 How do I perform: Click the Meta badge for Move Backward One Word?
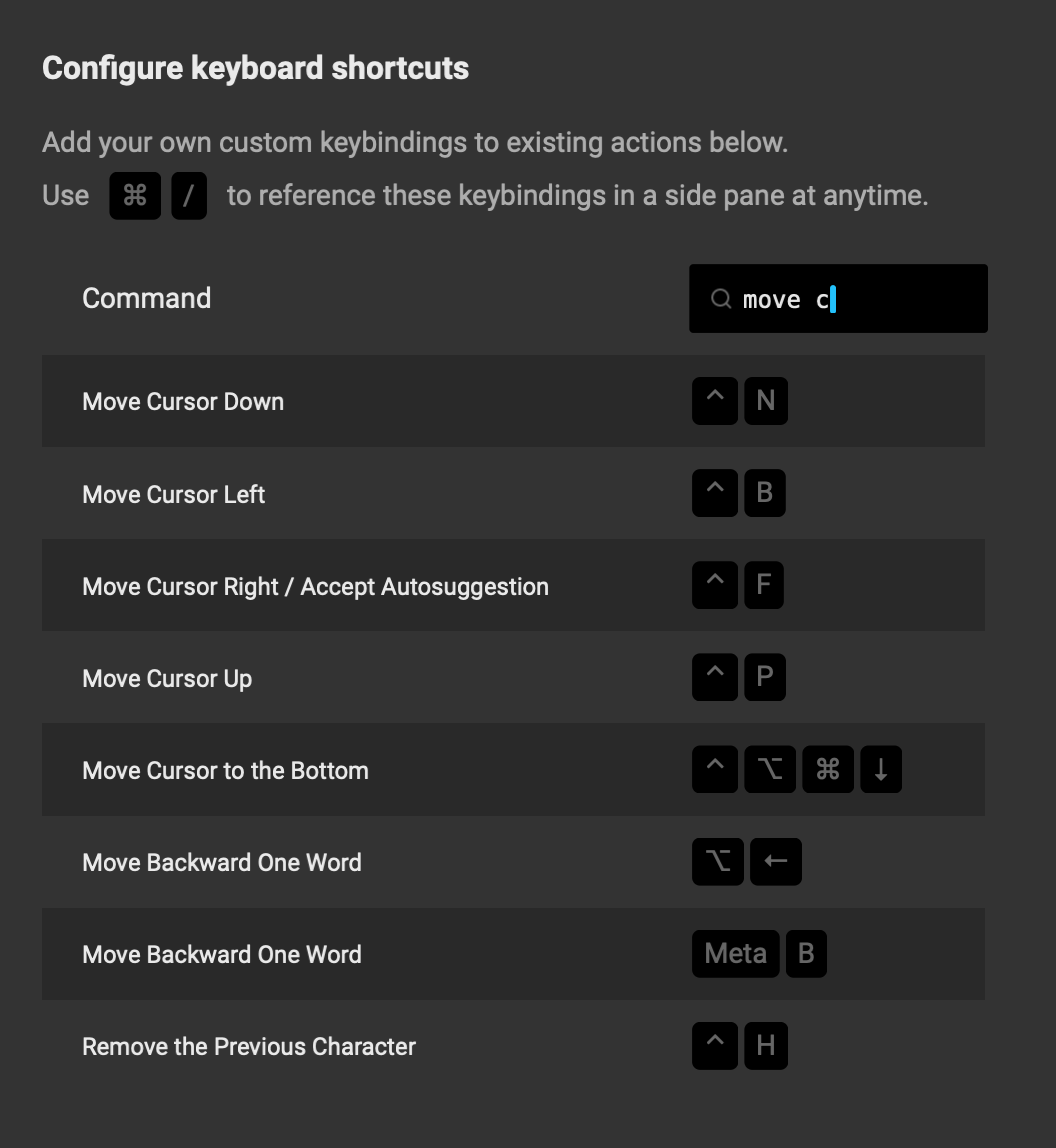pyautogui.click(x=735, y=953)
